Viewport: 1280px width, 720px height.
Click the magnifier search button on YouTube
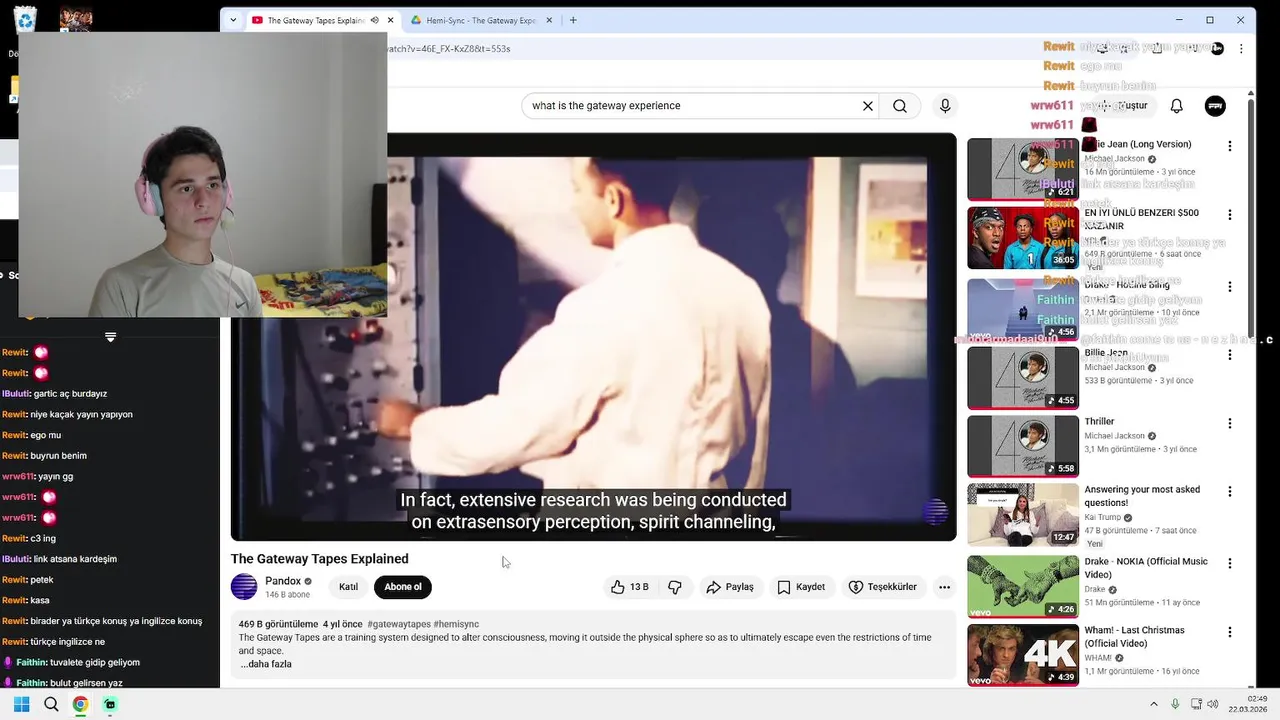(900, 106)
